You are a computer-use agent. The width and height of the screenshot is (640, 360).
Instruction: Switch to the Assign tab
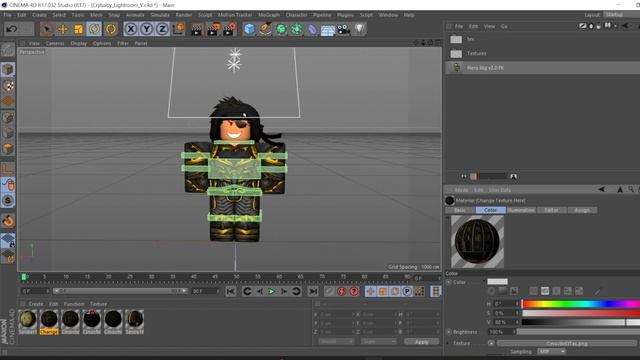(582, 210)
